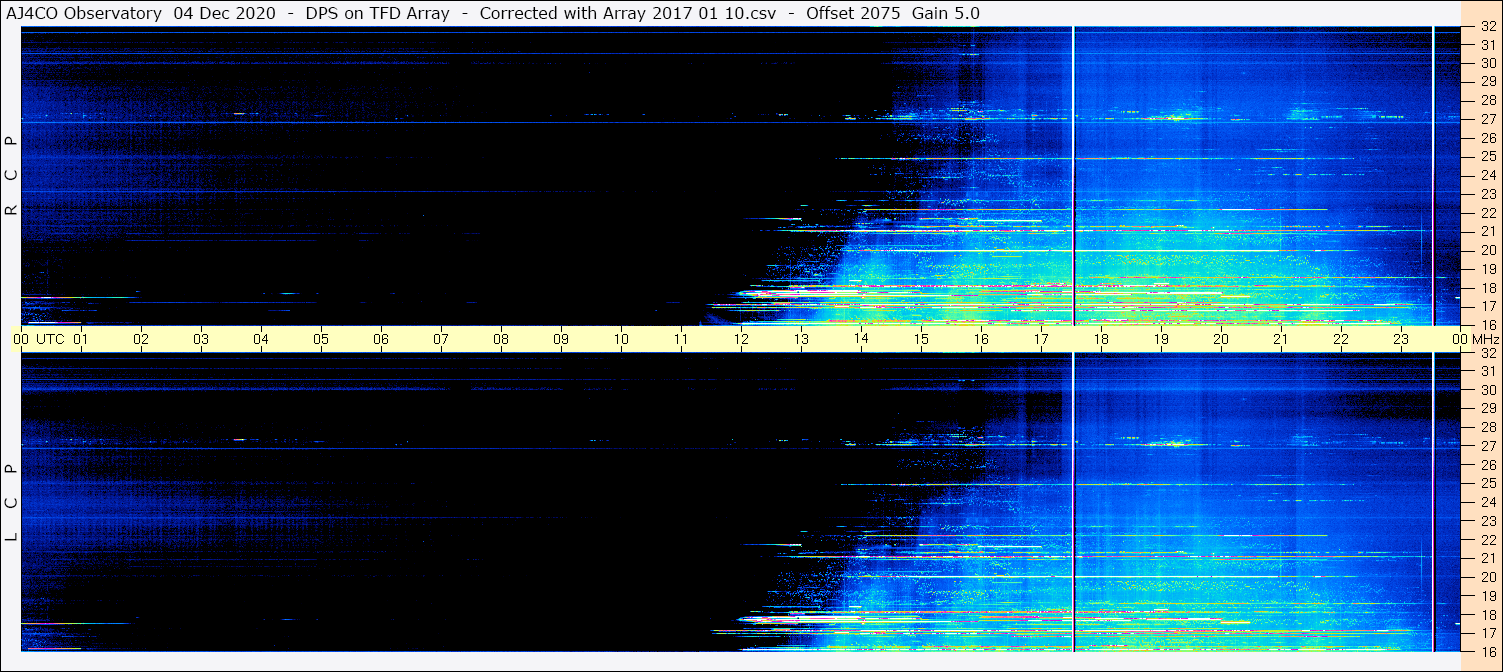
Task: Click the 32 MHz label atop the RCP scale
Action: pyautogui.click(x=1488, y=27)
